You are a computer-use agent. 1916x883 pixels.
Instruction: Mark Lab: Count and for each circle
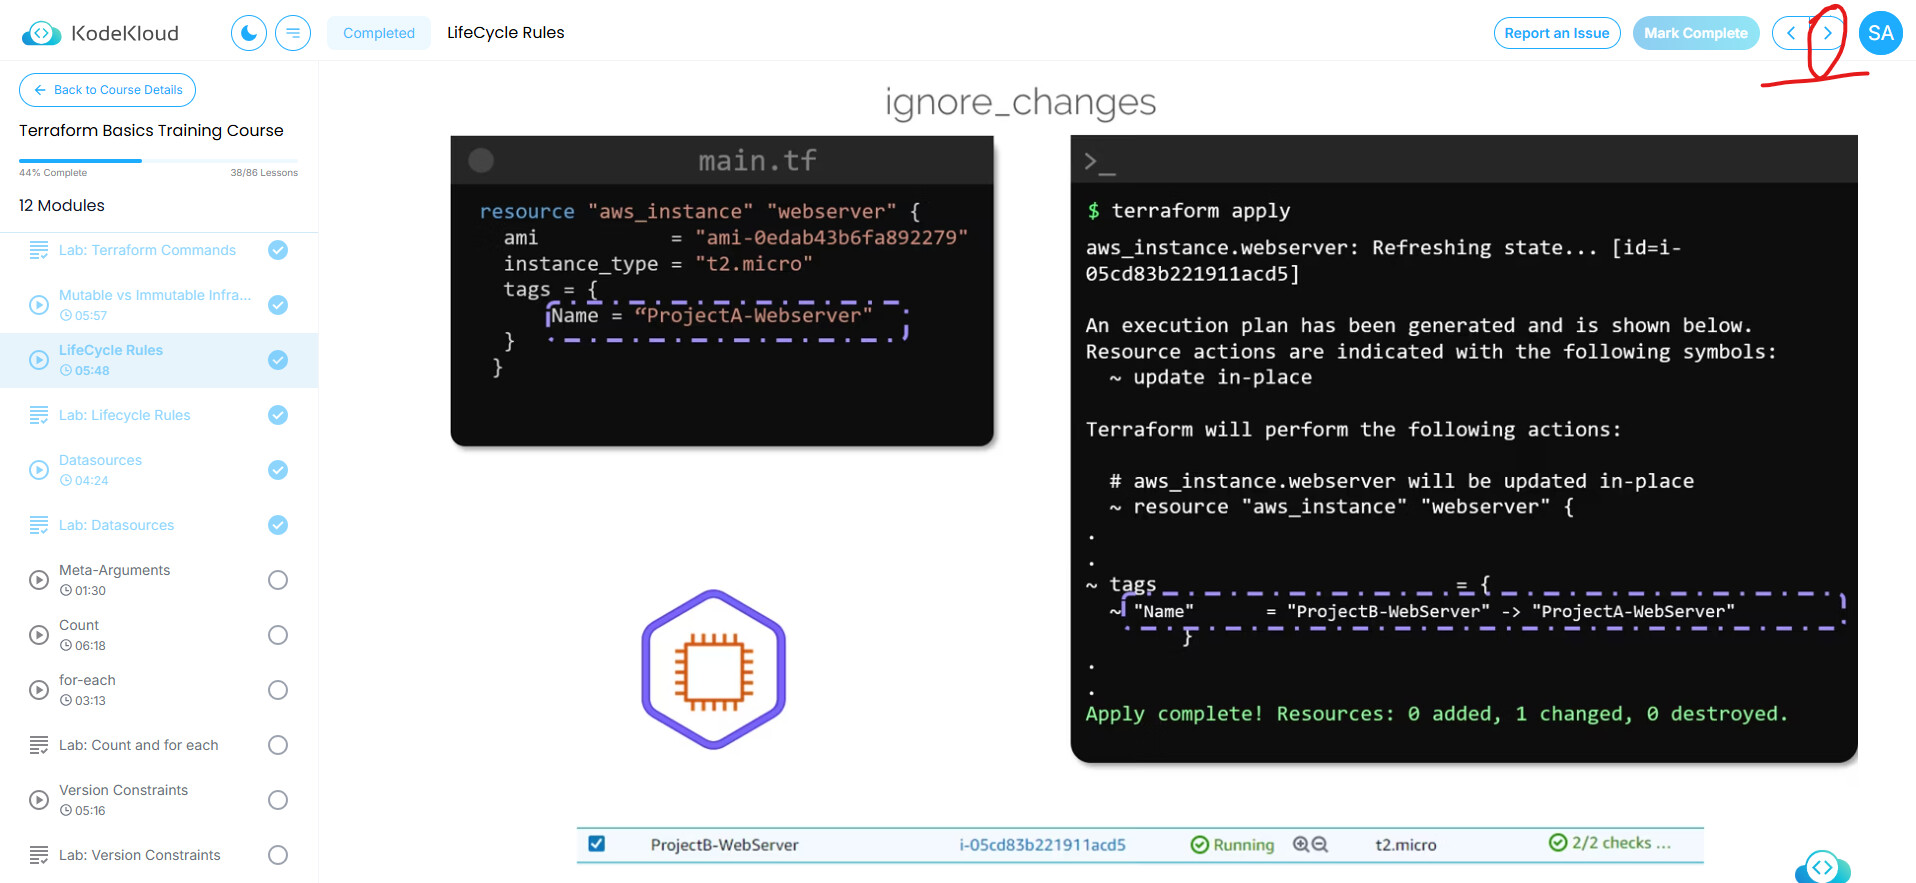278,745
